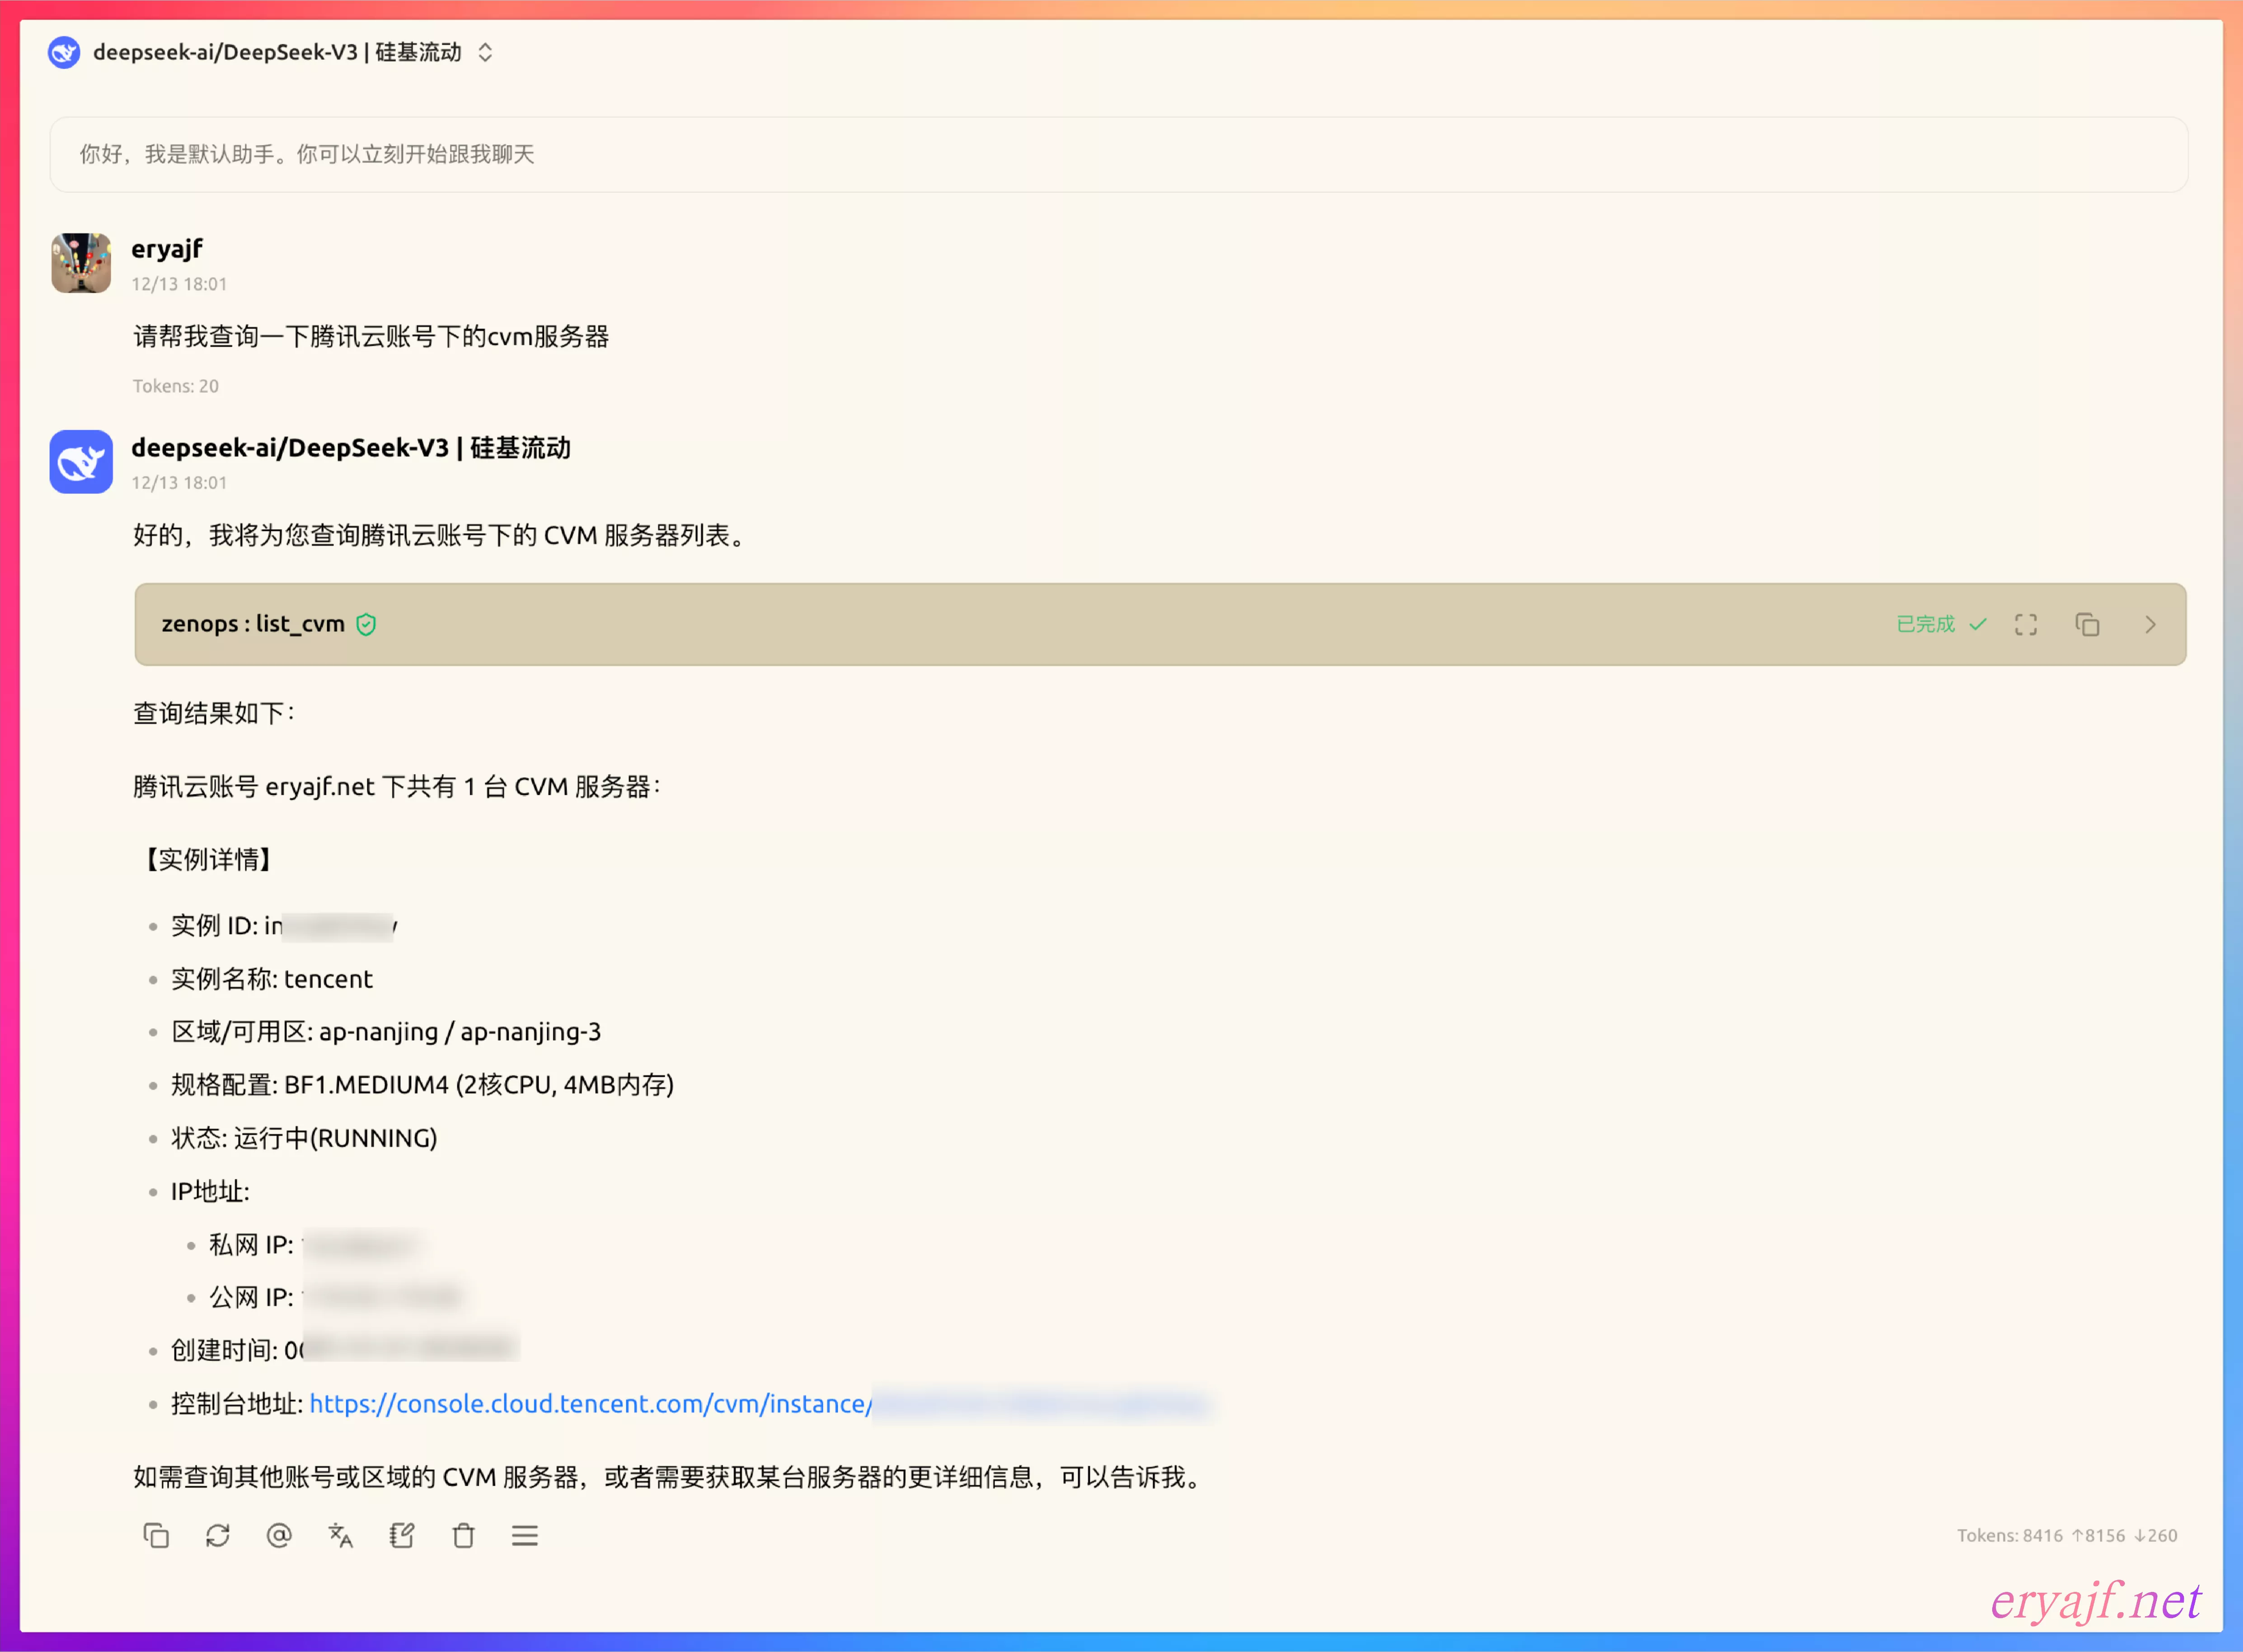Click the default assistant prompt box
Image resolution: width=2243 pixels, height=1652 pixels.
pyautogui.click(x=1118, y=154)
